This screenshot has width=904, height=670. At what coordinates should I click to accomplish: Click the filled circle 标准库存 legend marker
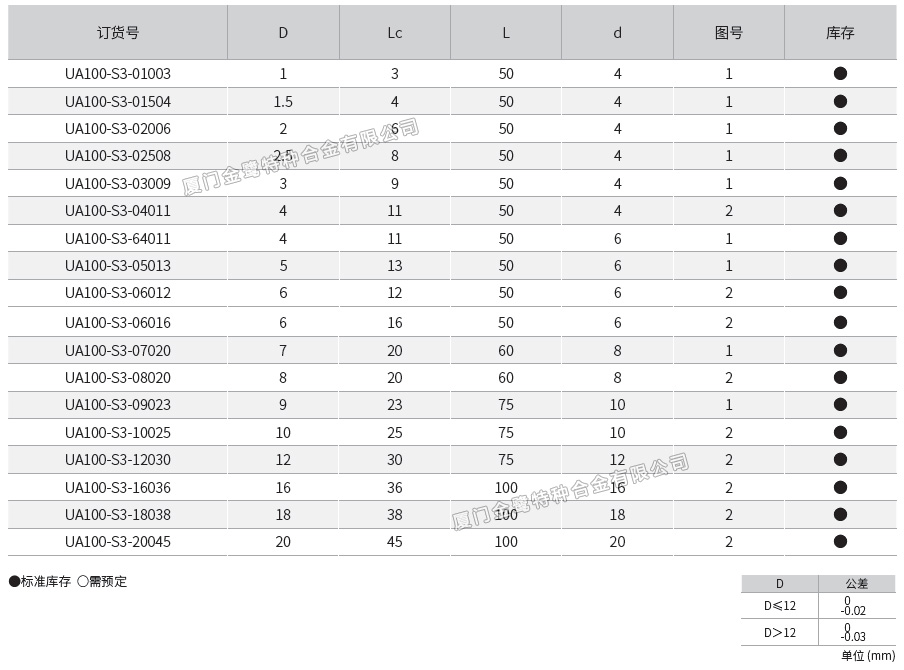[14, 582]
